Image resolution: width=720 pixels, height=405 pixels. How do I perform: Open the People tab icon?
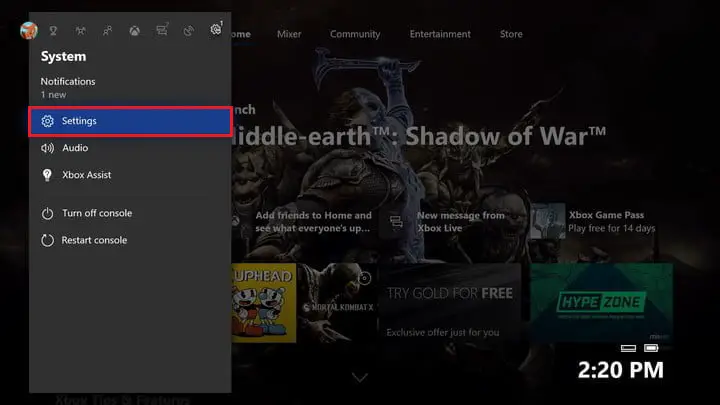[x=107, y=31]
